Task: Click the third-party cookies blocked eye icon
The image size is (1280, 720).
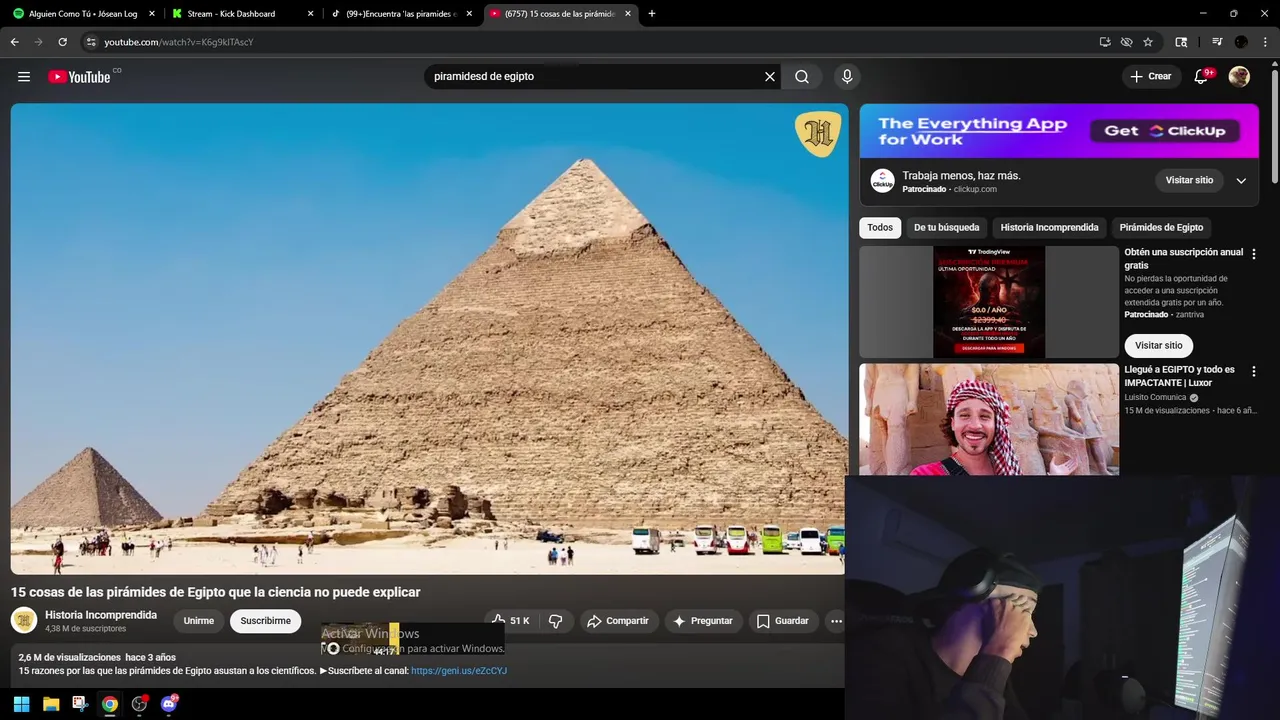Action: [1126, 42]
